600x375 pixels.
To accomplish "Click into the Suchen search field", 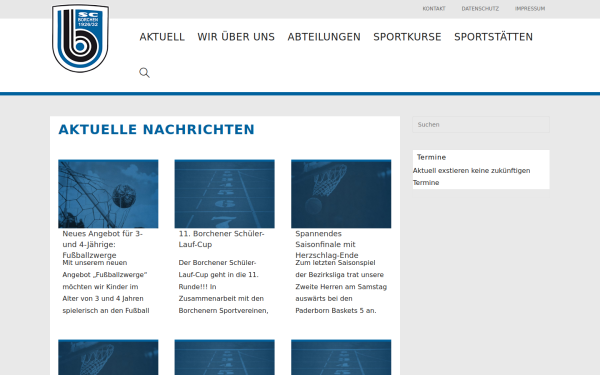I will click(x=481, y=124).
